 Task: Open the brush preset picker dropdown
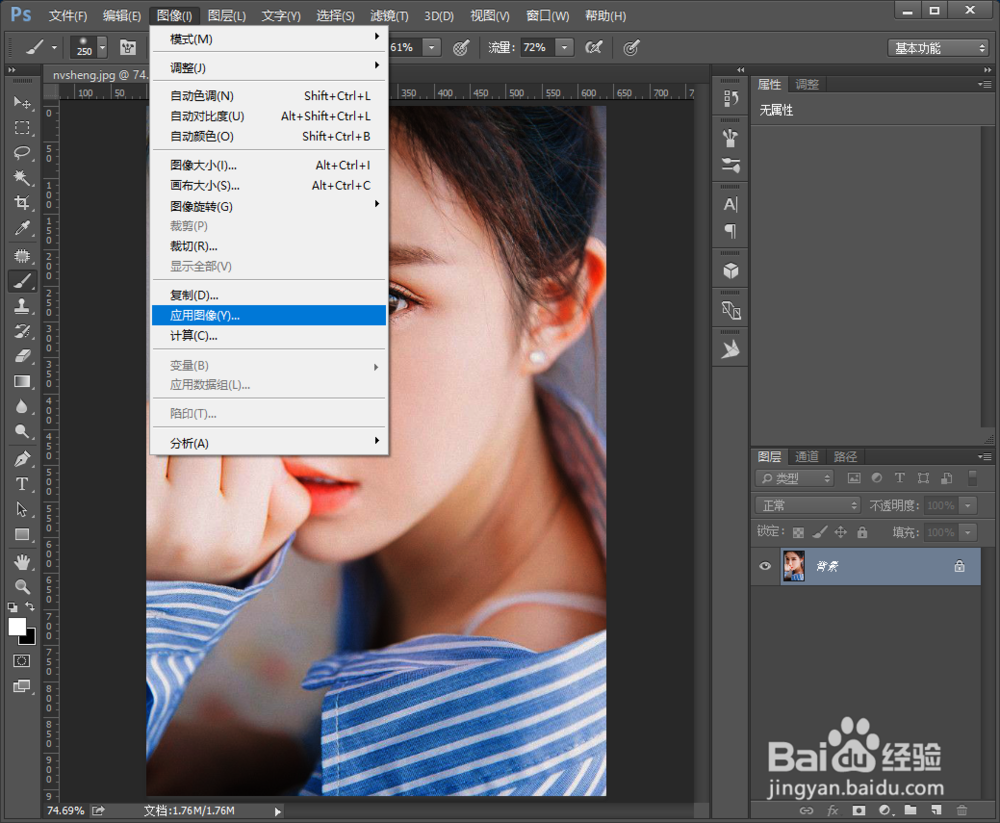102,47
